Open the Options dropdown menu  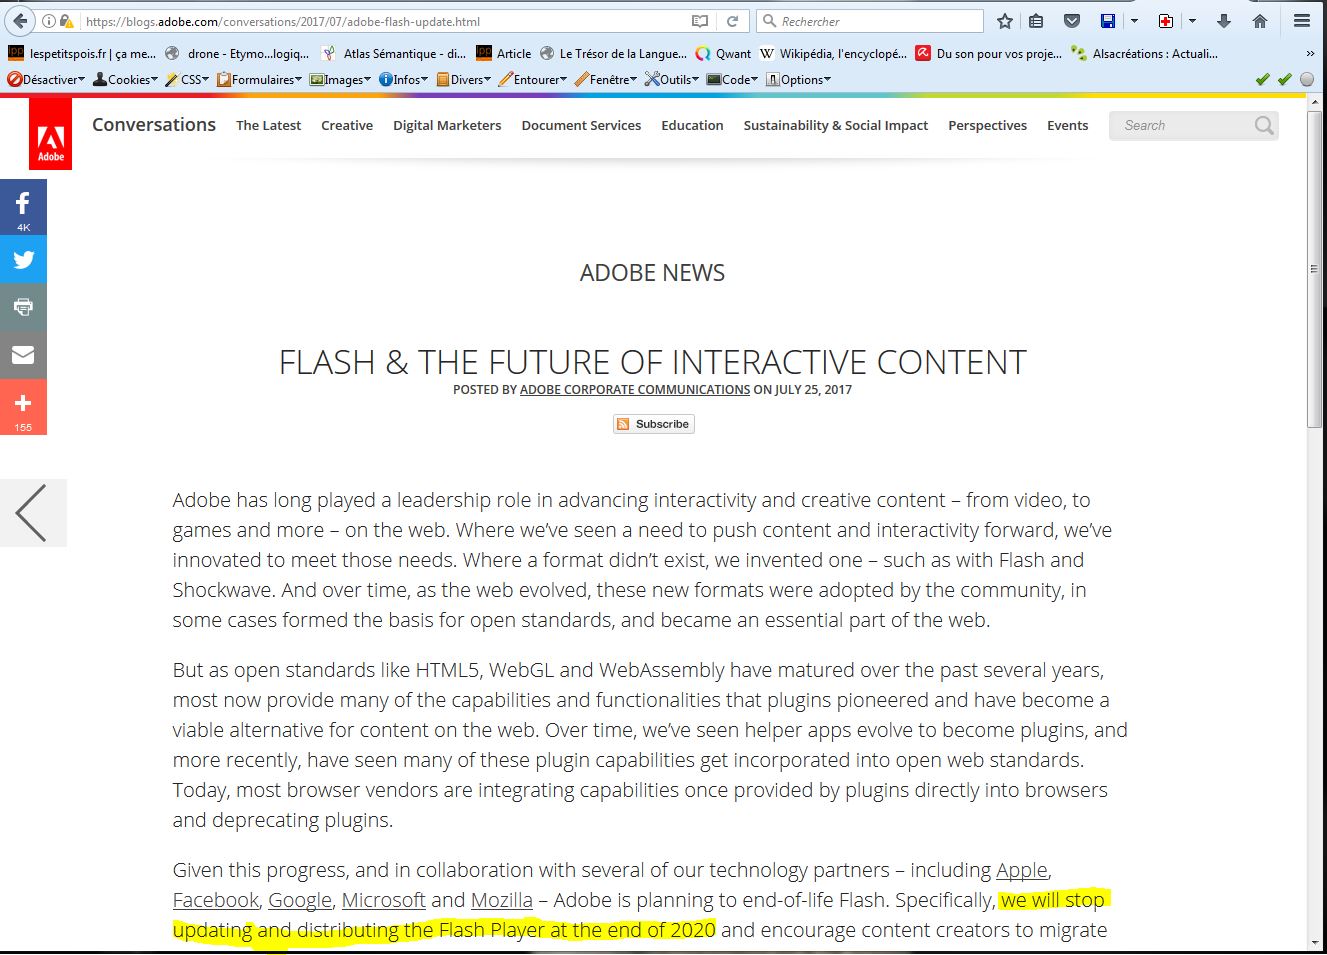tap(799, 79)
